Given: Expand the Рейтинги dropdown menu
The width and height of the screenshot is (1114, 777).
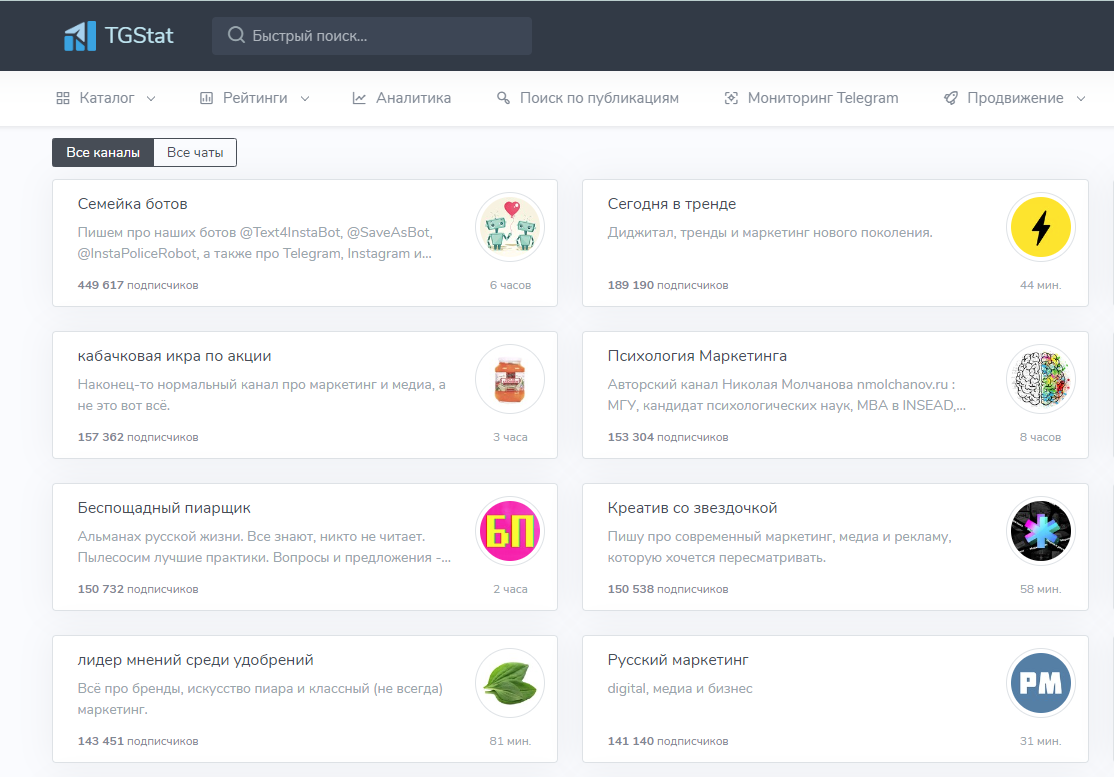Looking at the screenshot, I should coord(255,98).
